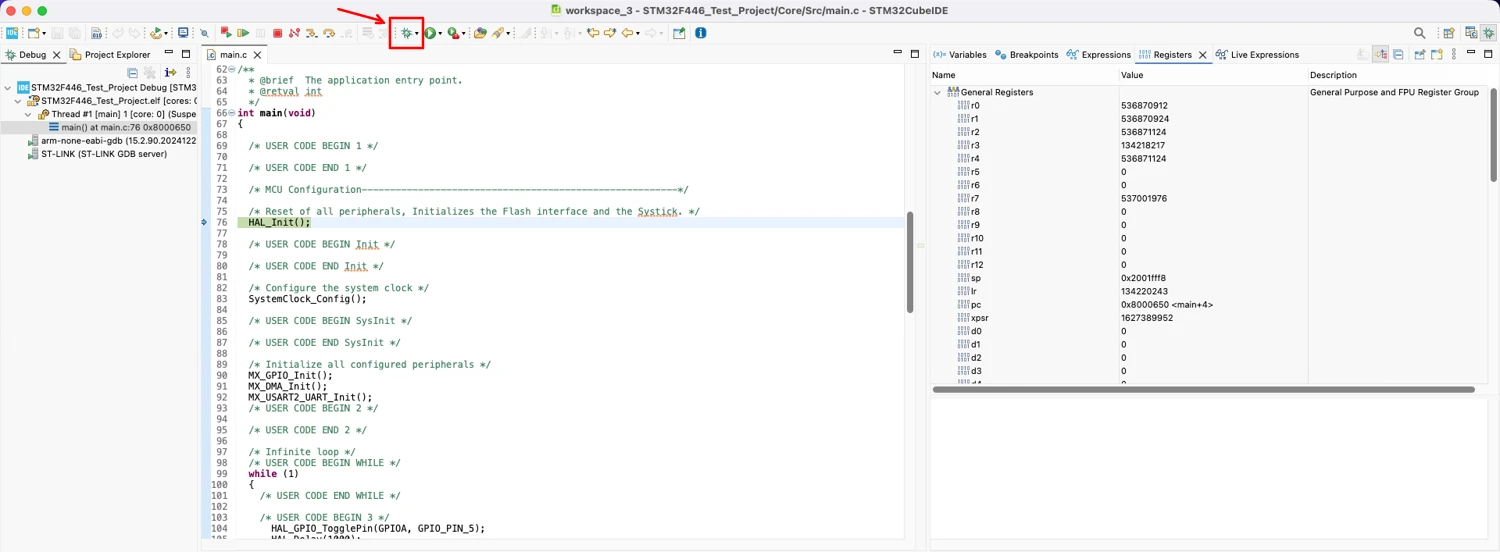Open the Run launch dropdown arrow
The height and width of the screenshot is (552, 1500).
coord(440,34)
